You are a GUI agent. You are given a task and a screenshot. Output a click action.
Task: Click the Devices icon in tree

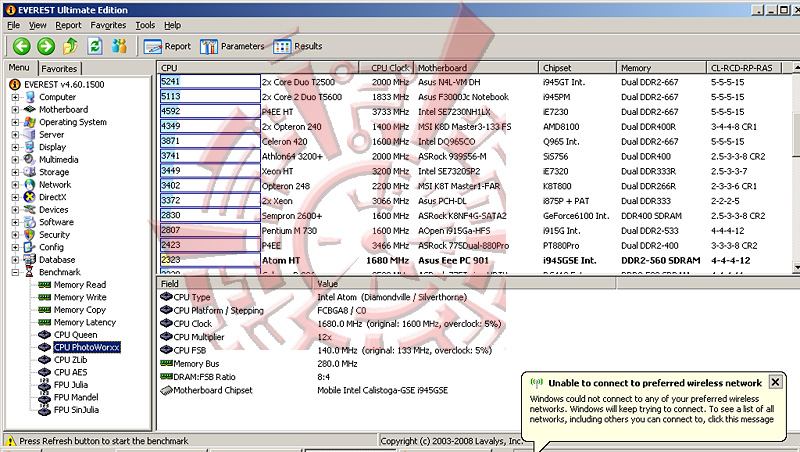coord(30,210)
